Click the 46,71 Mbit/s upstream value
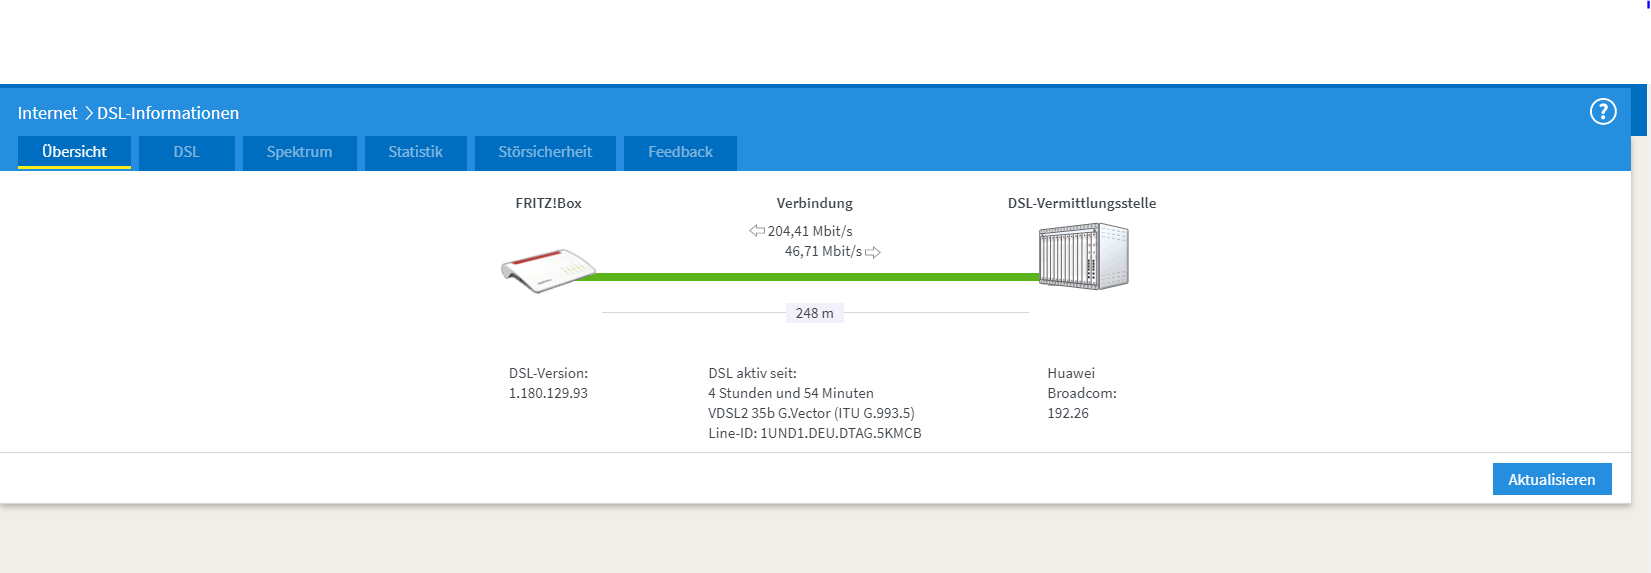1651x573 pixels. click(x=823, y=251)
